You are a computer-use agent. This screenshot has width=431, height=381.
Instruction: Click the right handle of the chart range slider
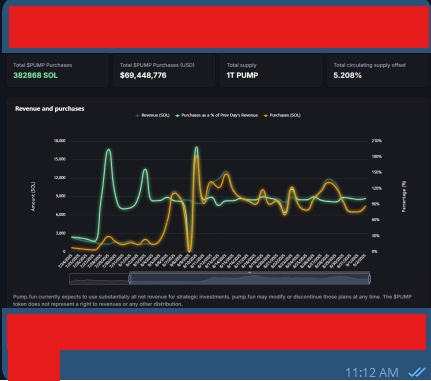click(x=369, y=279)
